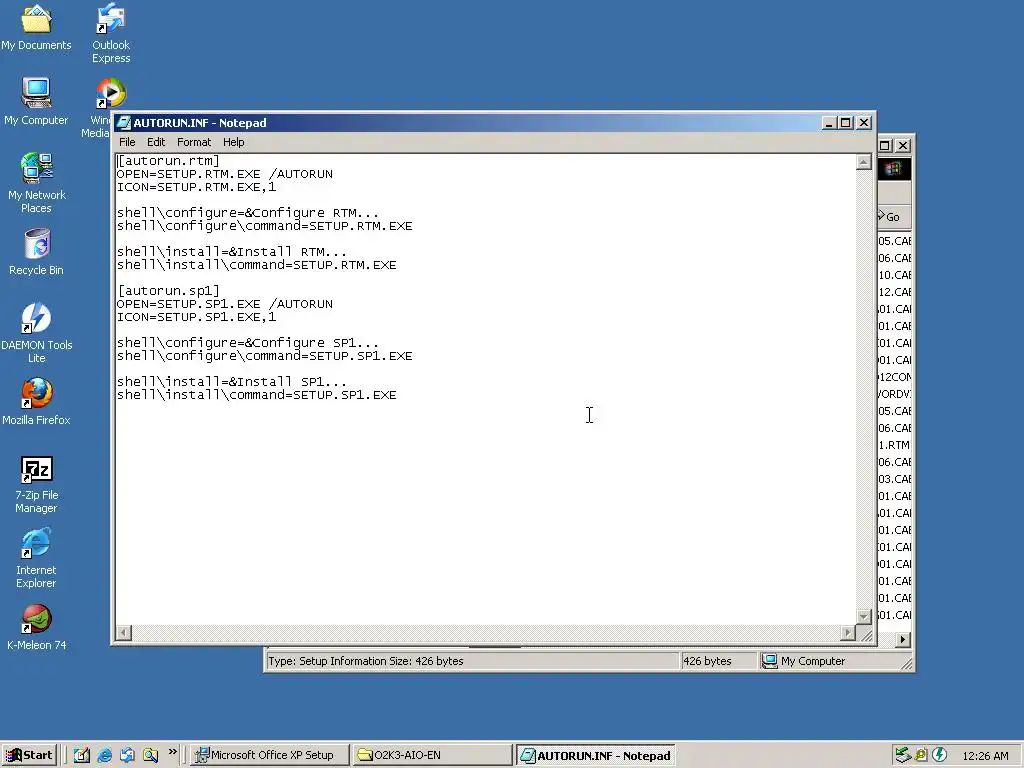The height and width of the screenshot is (768, 1024).
Task: Click the Windows logo throbber in the Explorer window
Action: 893,169
